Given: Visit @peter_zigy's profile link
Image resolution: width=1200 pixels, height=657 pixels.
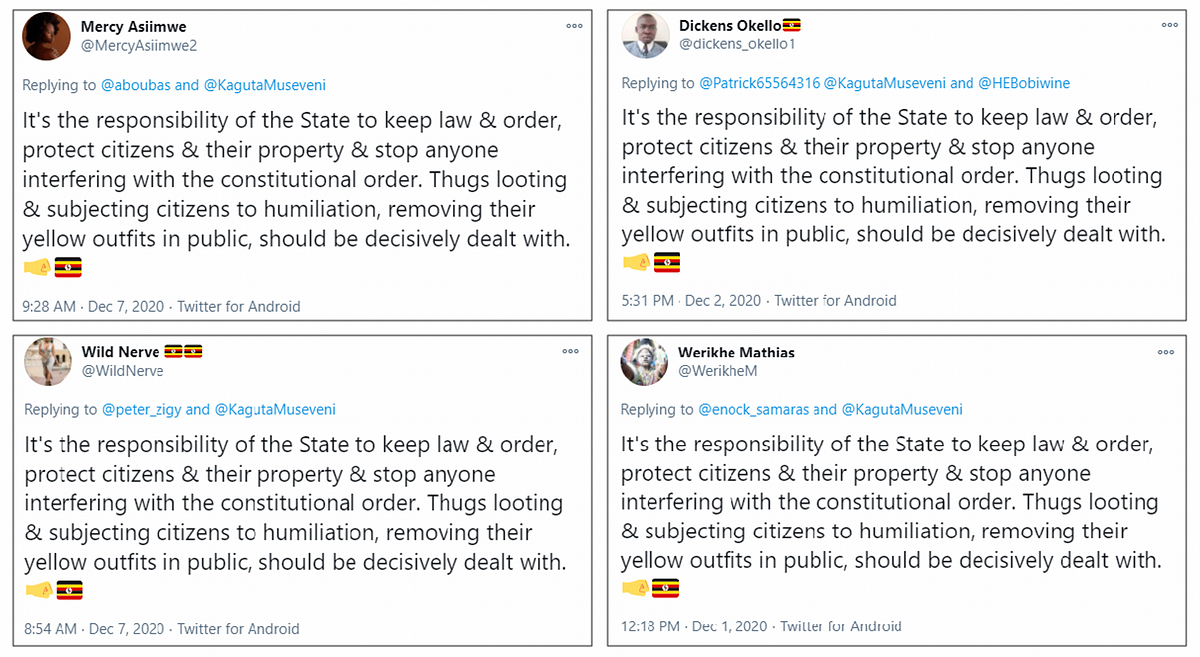Looking at the screenshot, I should tap(141, 409).
